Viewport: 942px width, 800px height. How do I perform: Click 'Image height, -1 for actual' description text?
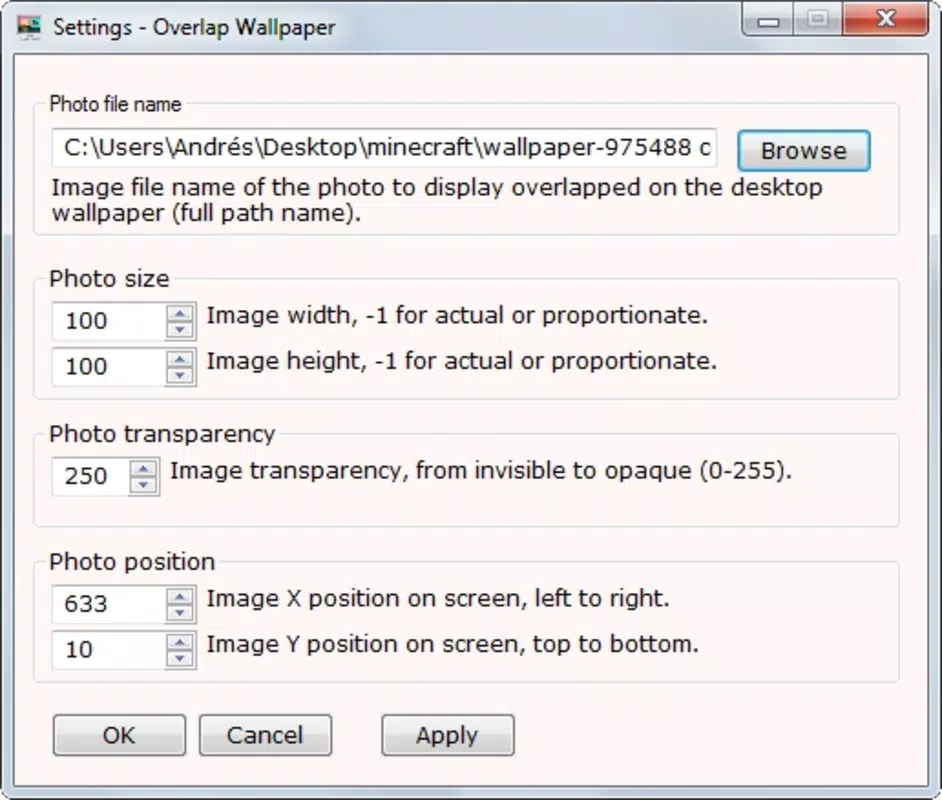coord(462,361)
